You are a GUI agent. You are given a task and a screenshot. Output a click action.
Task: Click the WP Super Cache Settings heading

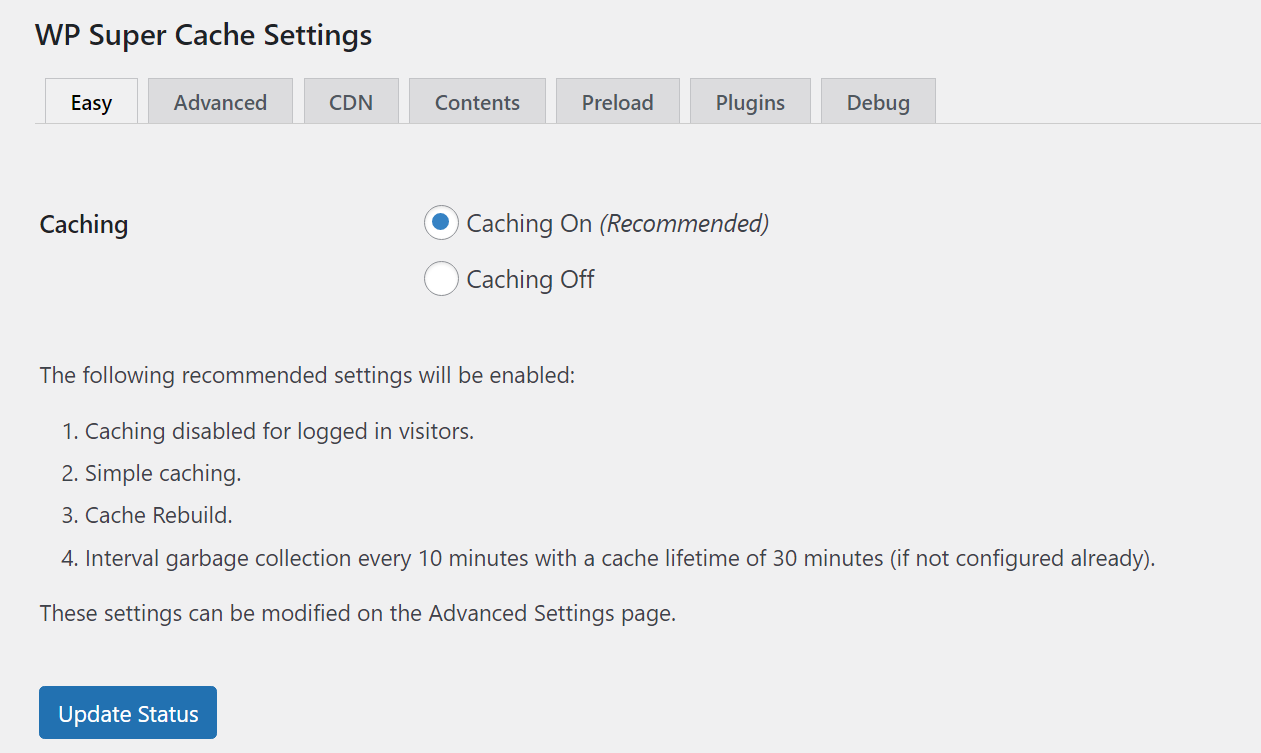(203, 35)
